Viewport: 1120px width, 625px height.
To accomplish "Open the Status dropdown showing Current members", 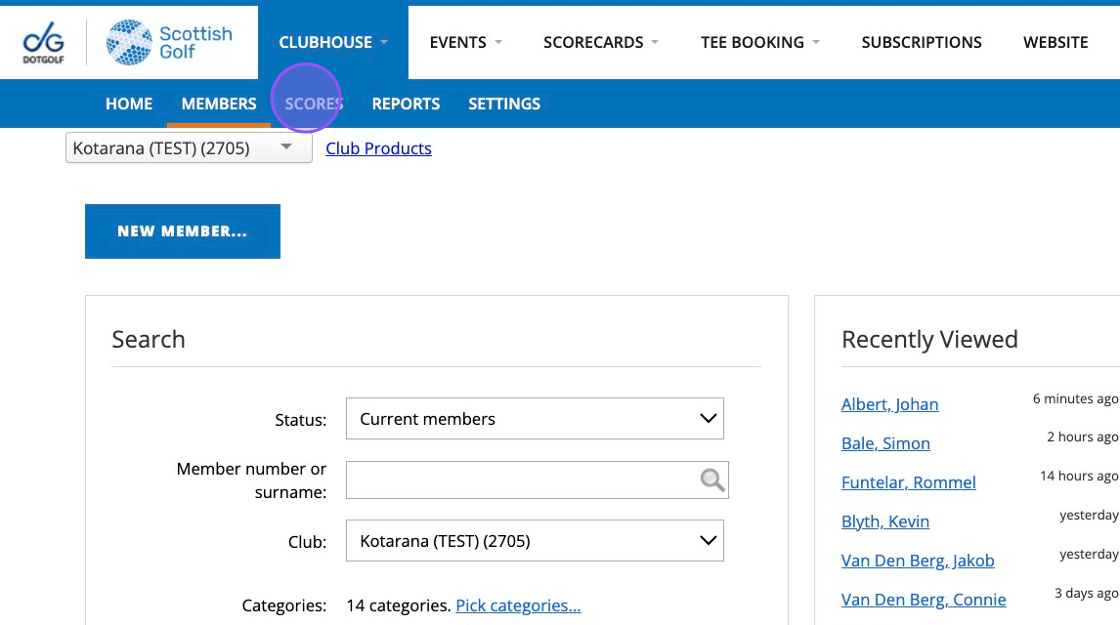I will [534, 419].
